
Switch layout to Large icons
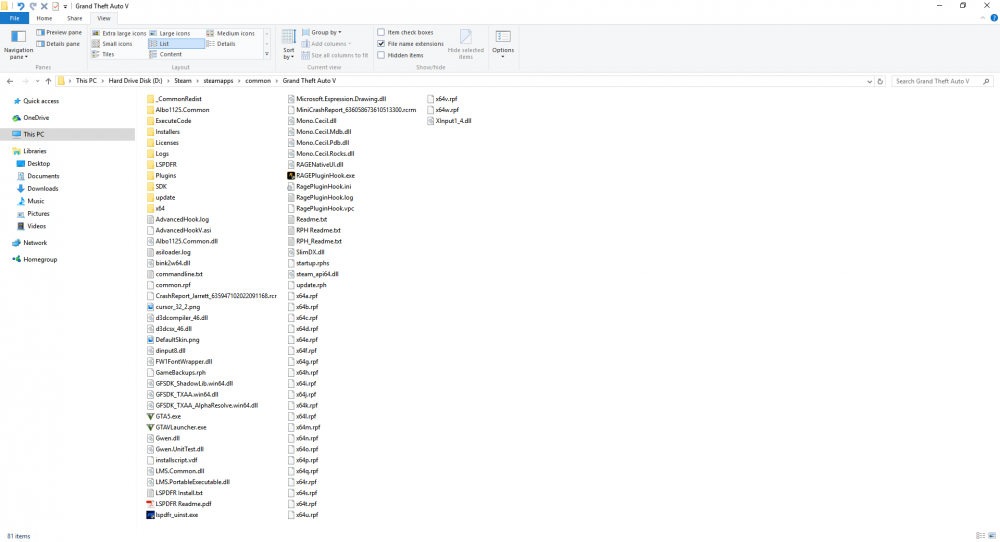click(170, 33)
